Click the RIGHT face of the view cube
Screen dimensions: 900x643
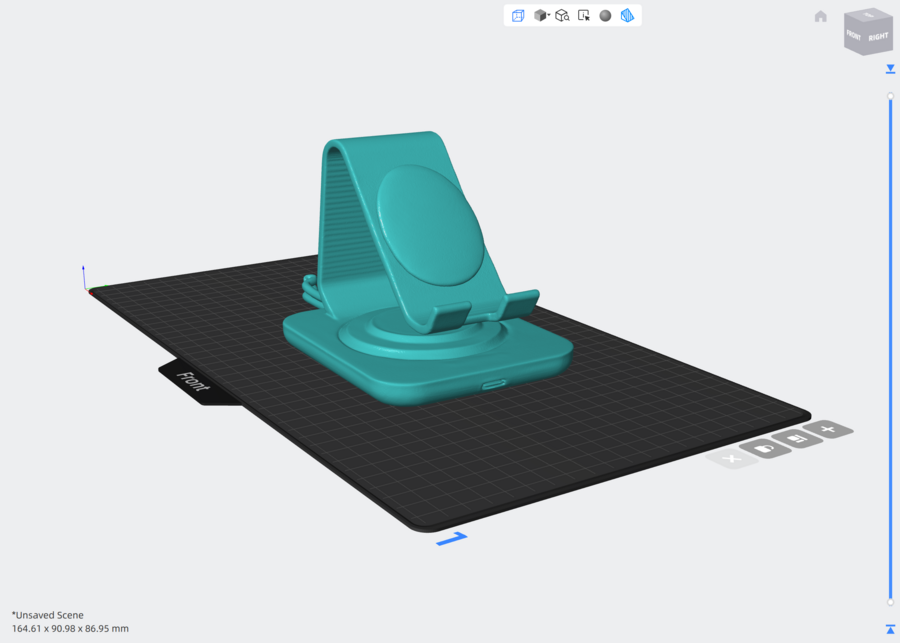[x=878, y=37]
